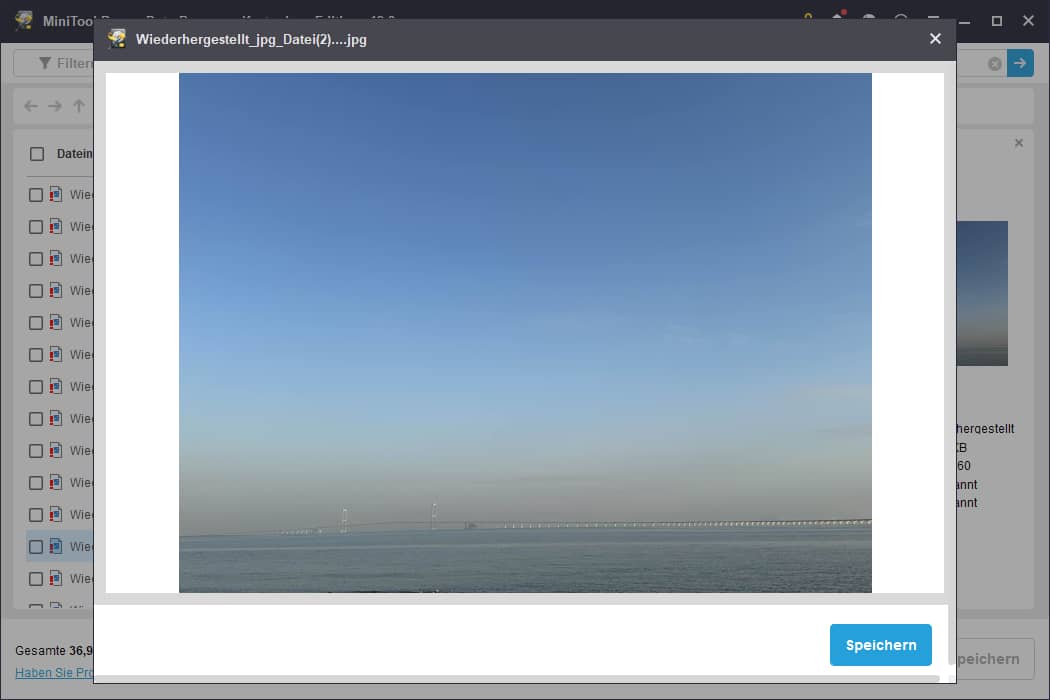The image size is (1050, 700).
Task: Click Speichern in the preview dialog
Action: tap(881, 644)
